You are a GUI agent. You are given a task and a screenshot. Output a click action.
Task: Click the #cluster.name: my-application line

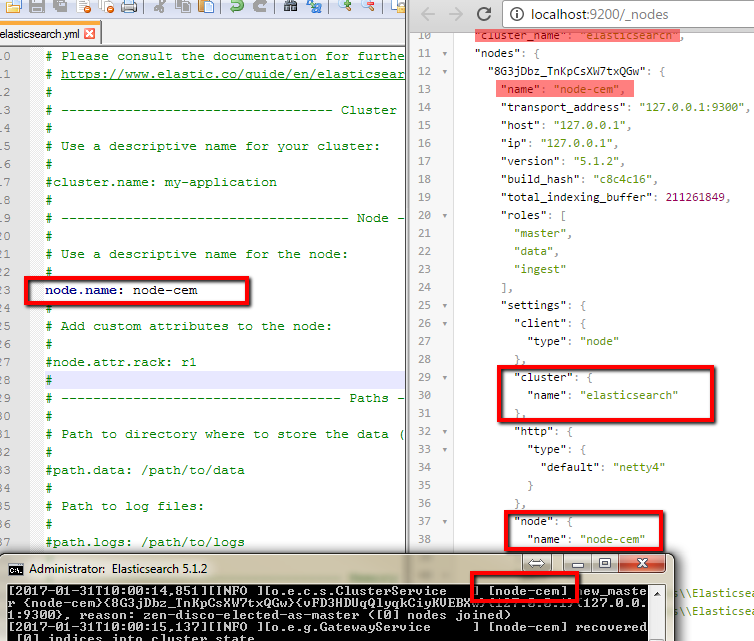161,182
